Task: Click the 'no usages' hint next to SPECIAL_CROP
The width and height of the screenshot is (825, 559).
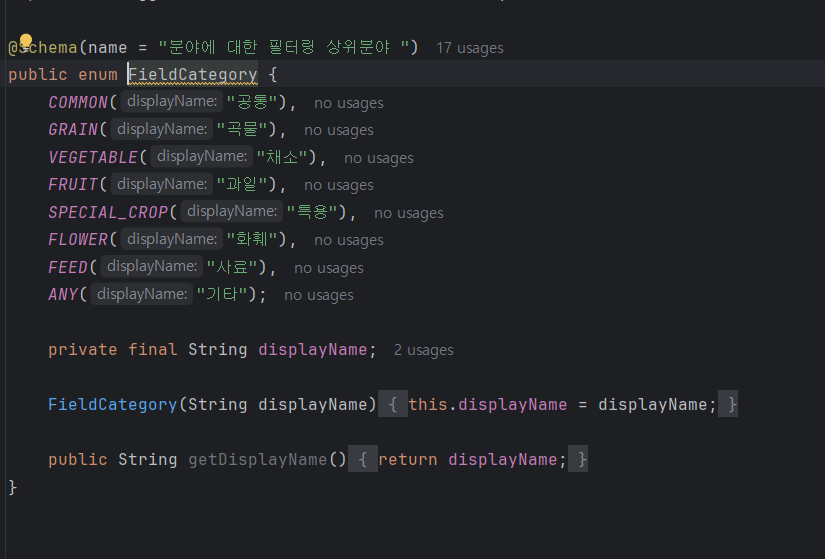Action: tap(408, 213)
